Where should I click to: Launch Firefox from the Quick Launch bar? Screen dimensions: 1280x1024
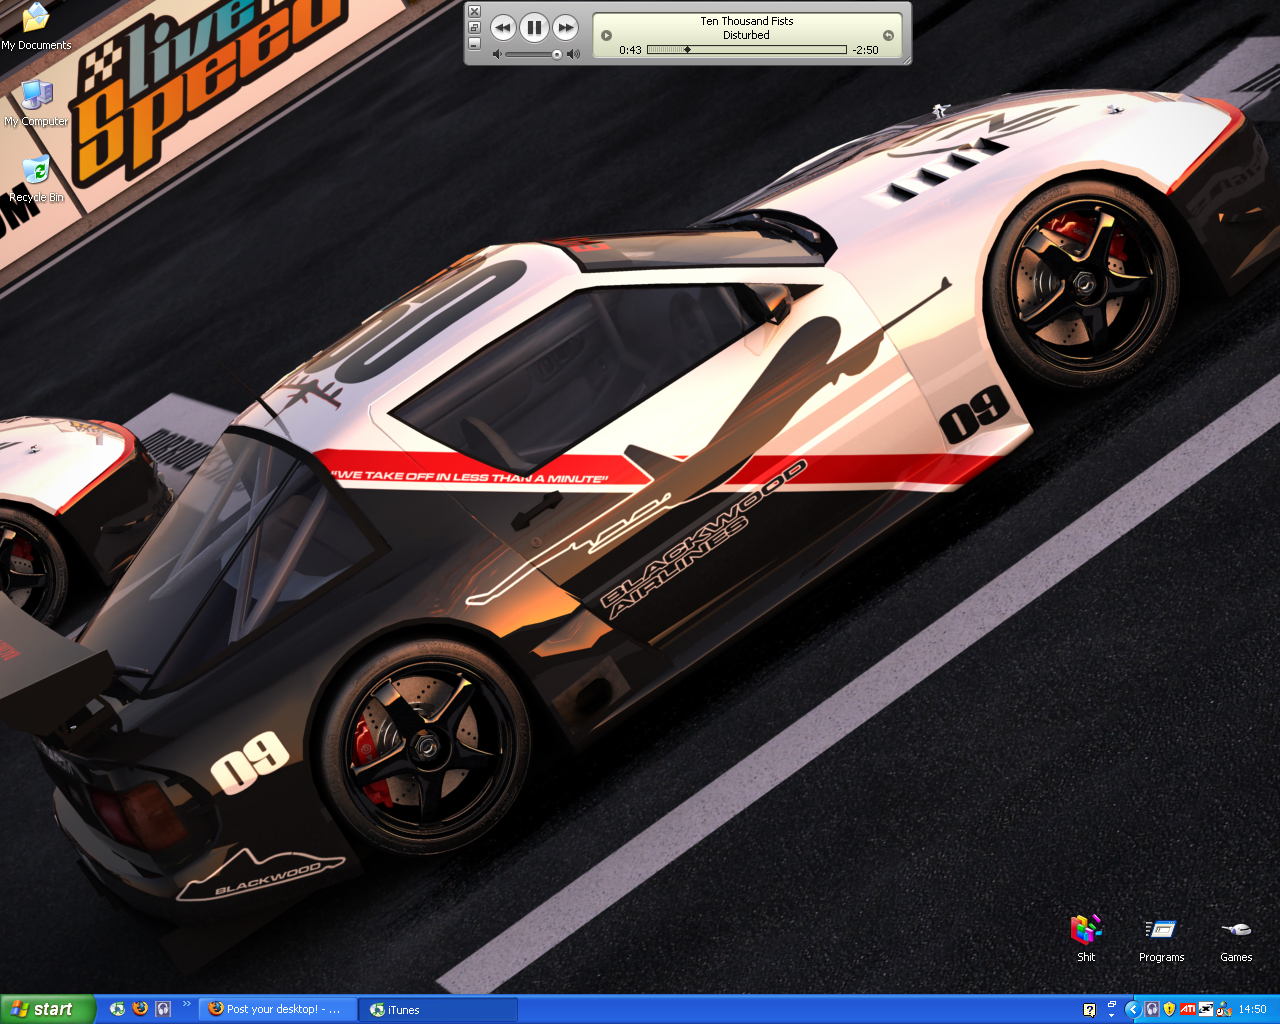coord(140,1009)
